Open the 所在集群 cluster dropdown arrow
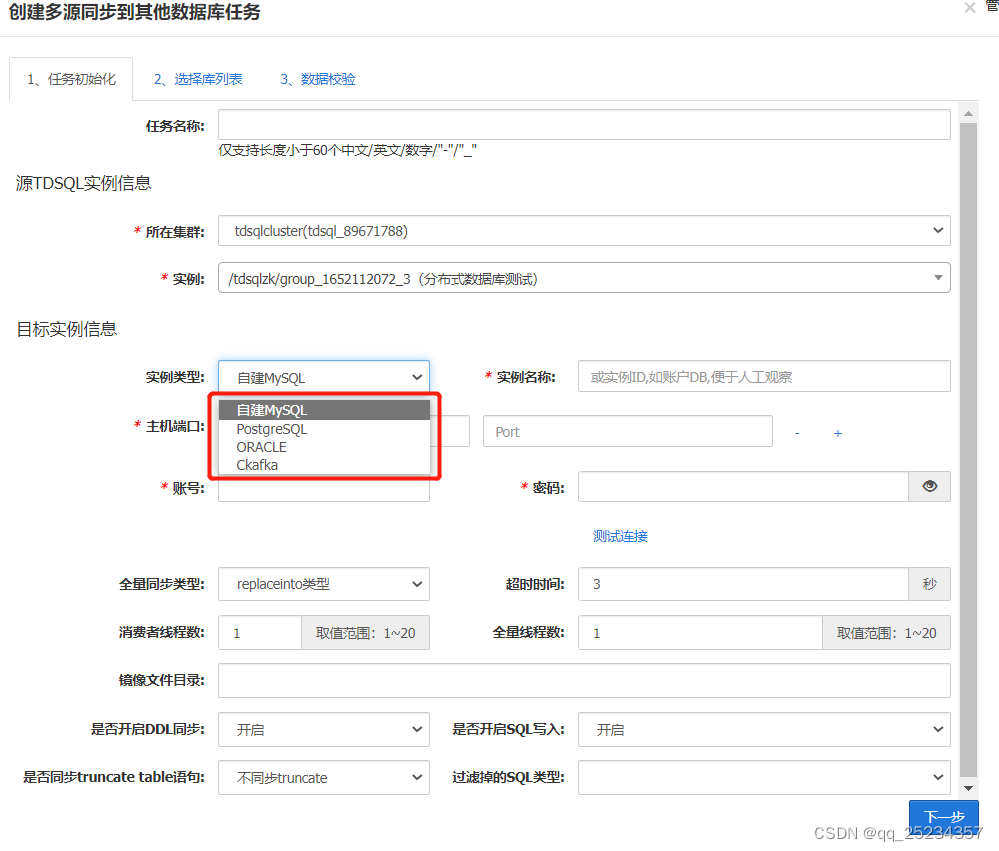This screenshot has width=999, height=851. [937, 230]
